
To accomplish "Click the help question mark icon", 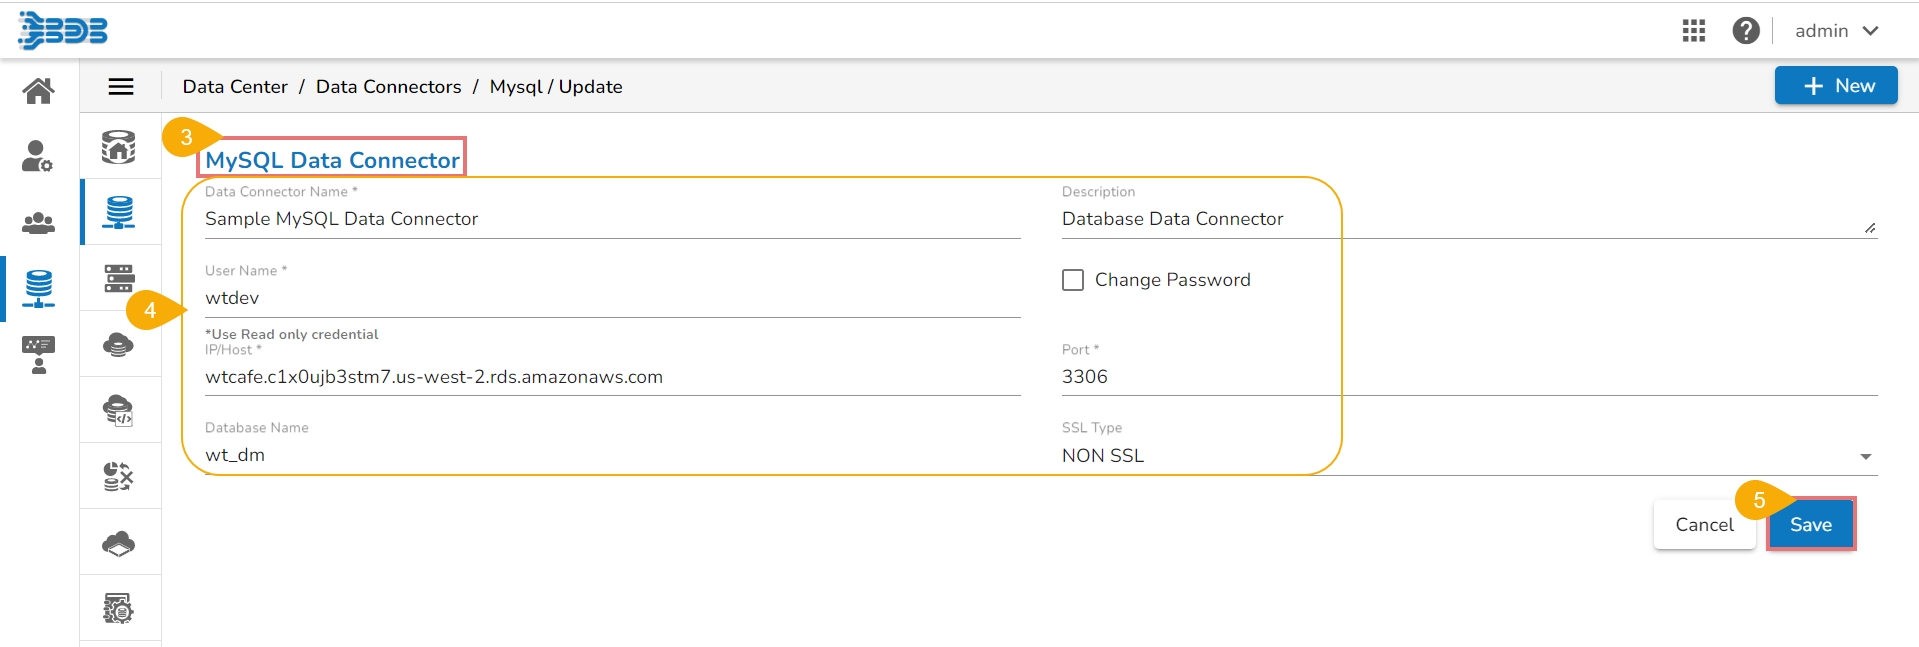I will tap(1745, 31).
